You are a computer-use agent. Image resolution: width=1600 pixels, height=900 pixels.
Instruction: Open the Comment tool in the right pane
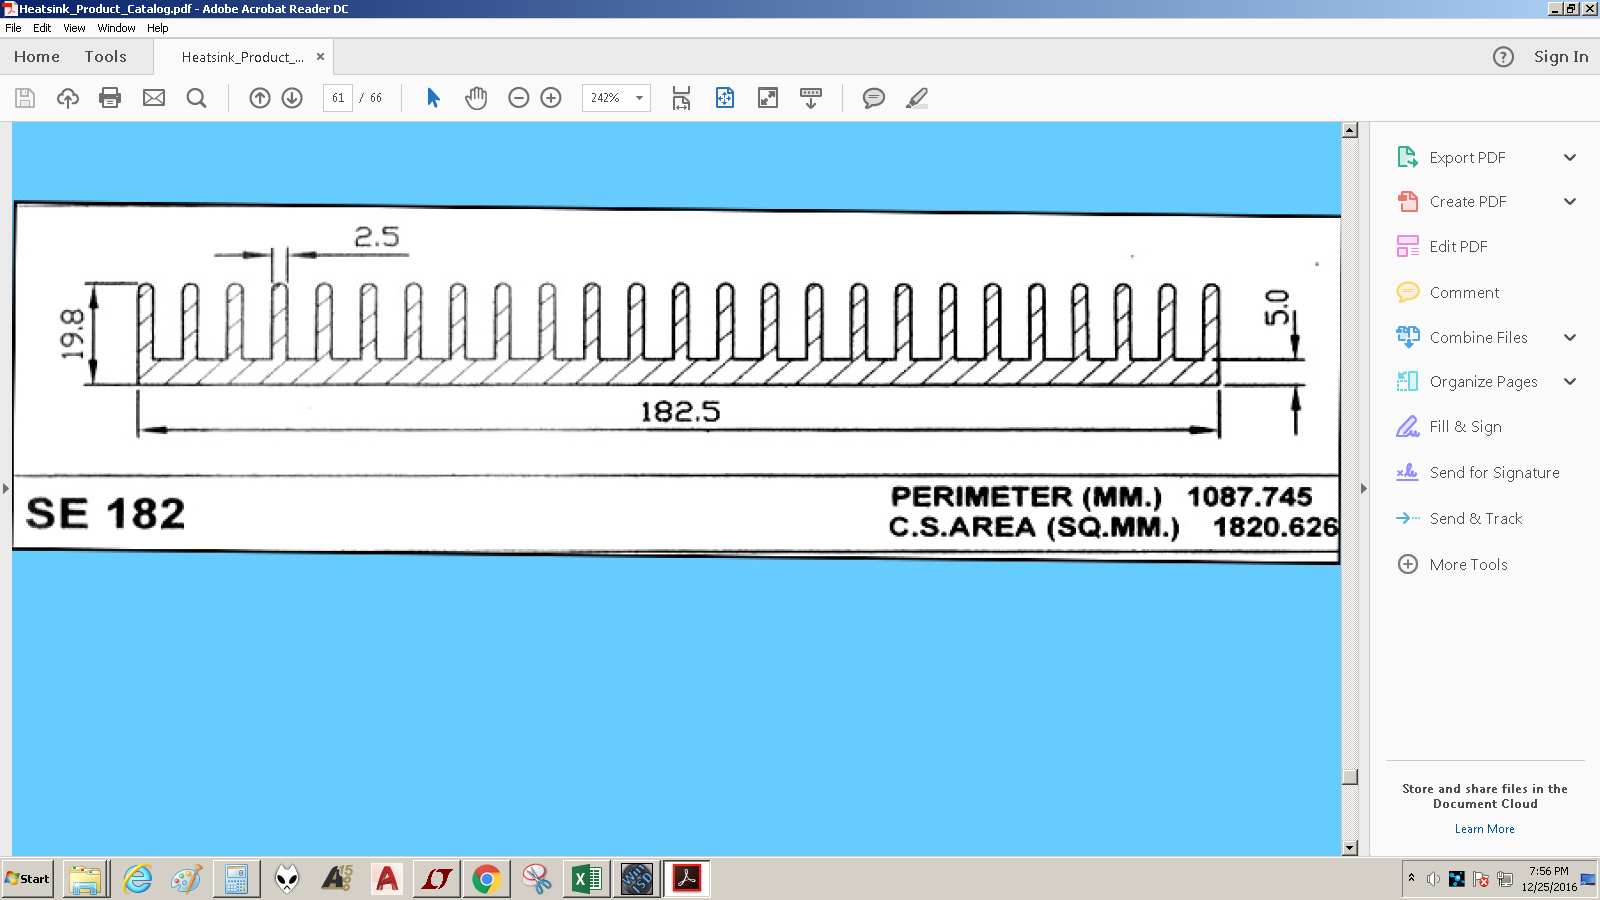[1448, 292]
